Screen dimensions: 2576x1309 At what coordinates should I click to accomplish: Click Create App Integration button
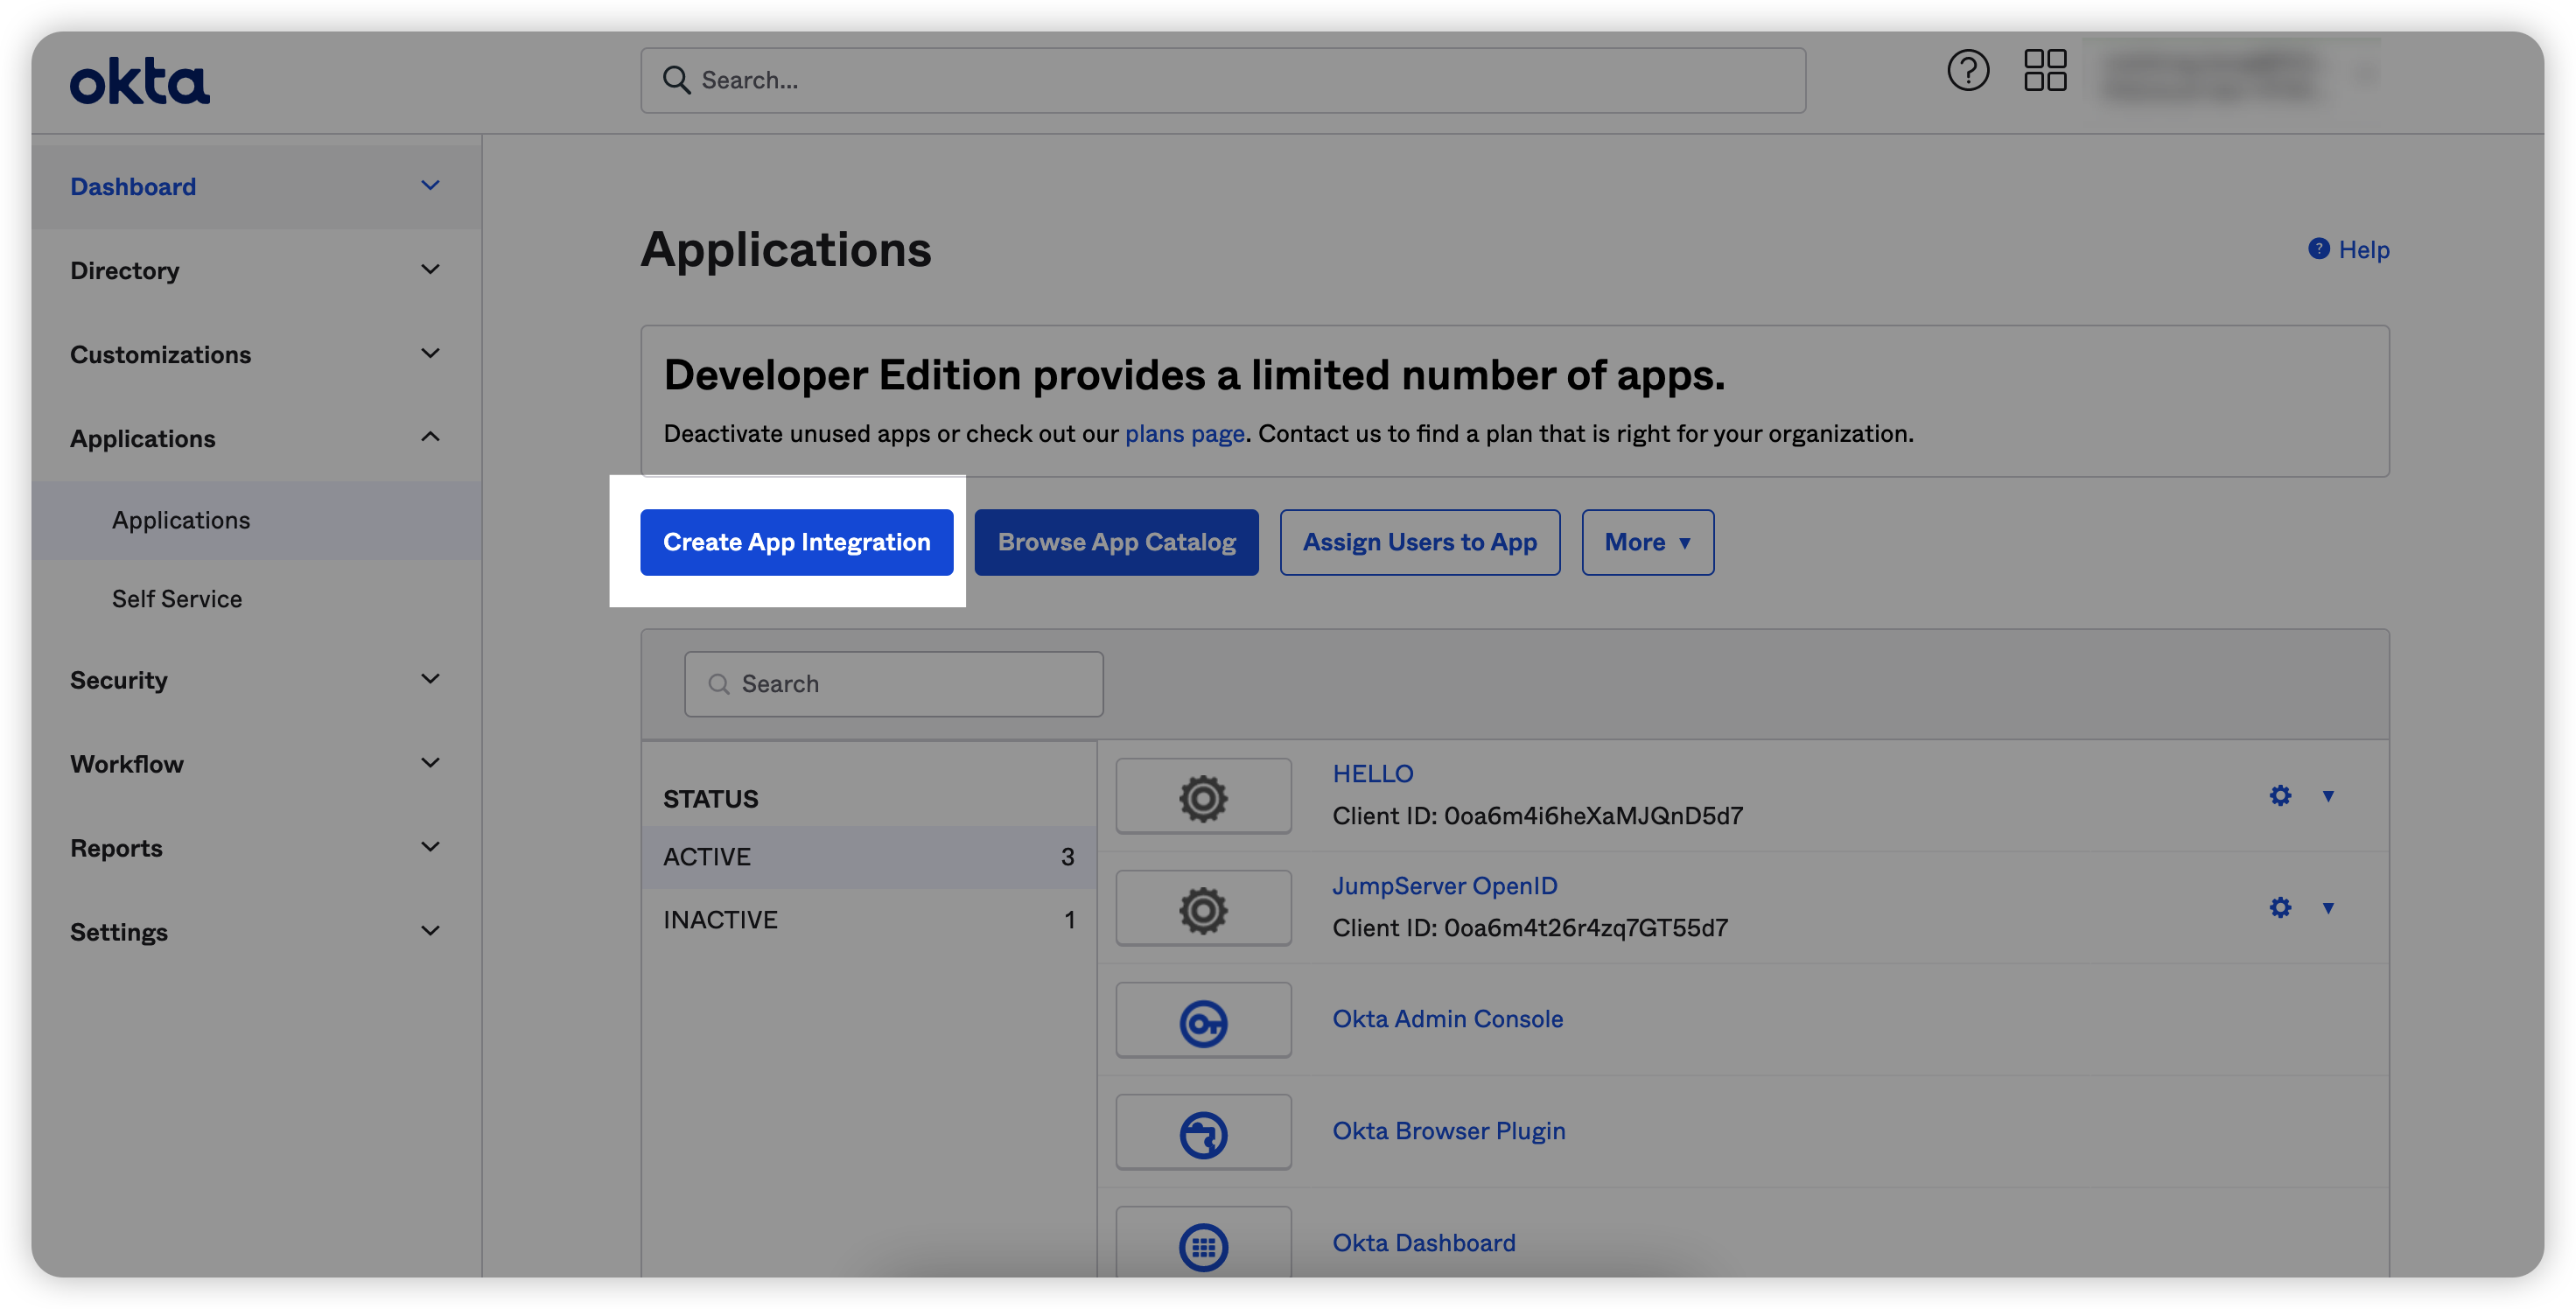(796, 542)
